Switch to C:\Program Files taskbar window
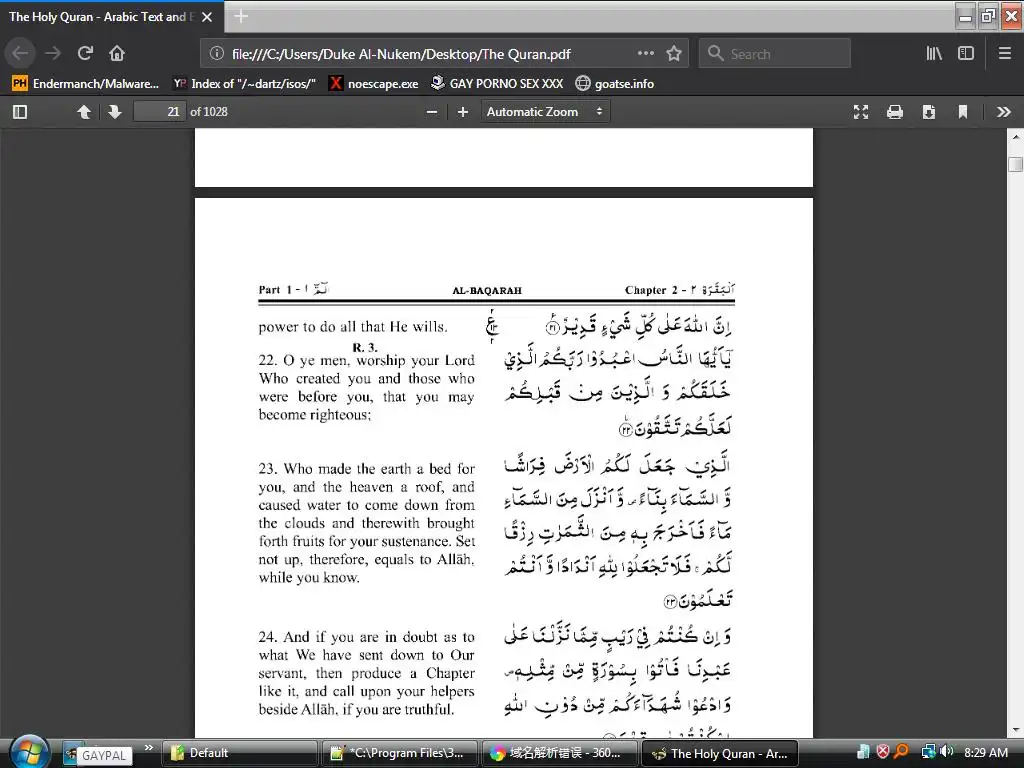This screenshot has width=1024, height=768. [x=400, y=753]
